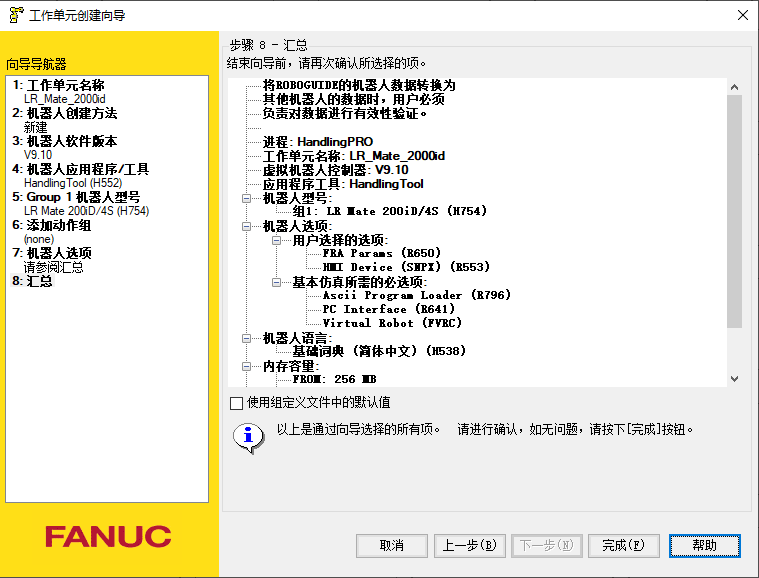Click the blue information bubble icon

pyautogui.click(x=248, y=438)
